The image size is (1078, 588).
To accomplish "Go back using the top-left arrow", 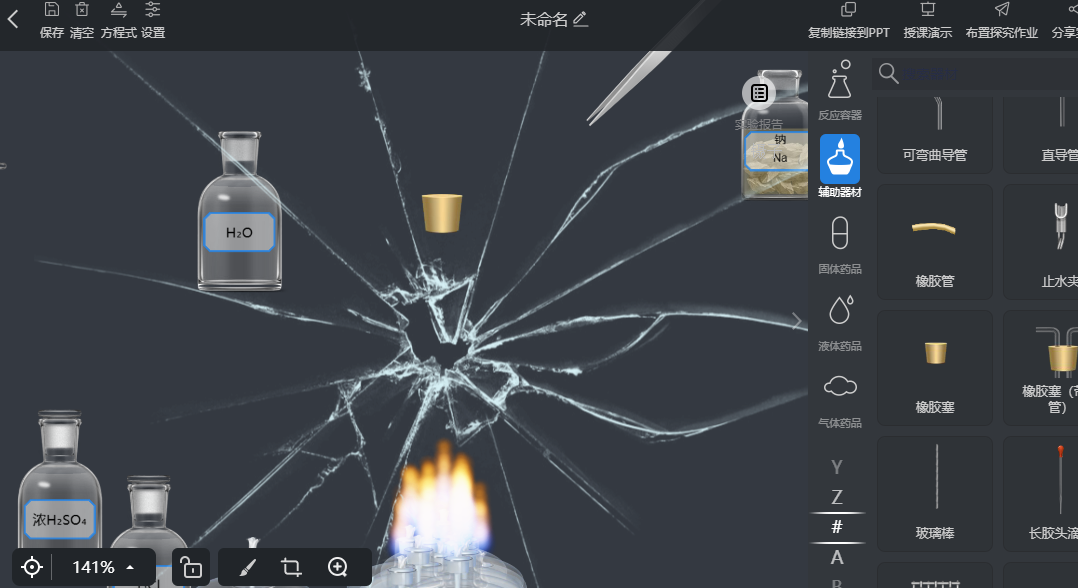I will click(13, 19).
